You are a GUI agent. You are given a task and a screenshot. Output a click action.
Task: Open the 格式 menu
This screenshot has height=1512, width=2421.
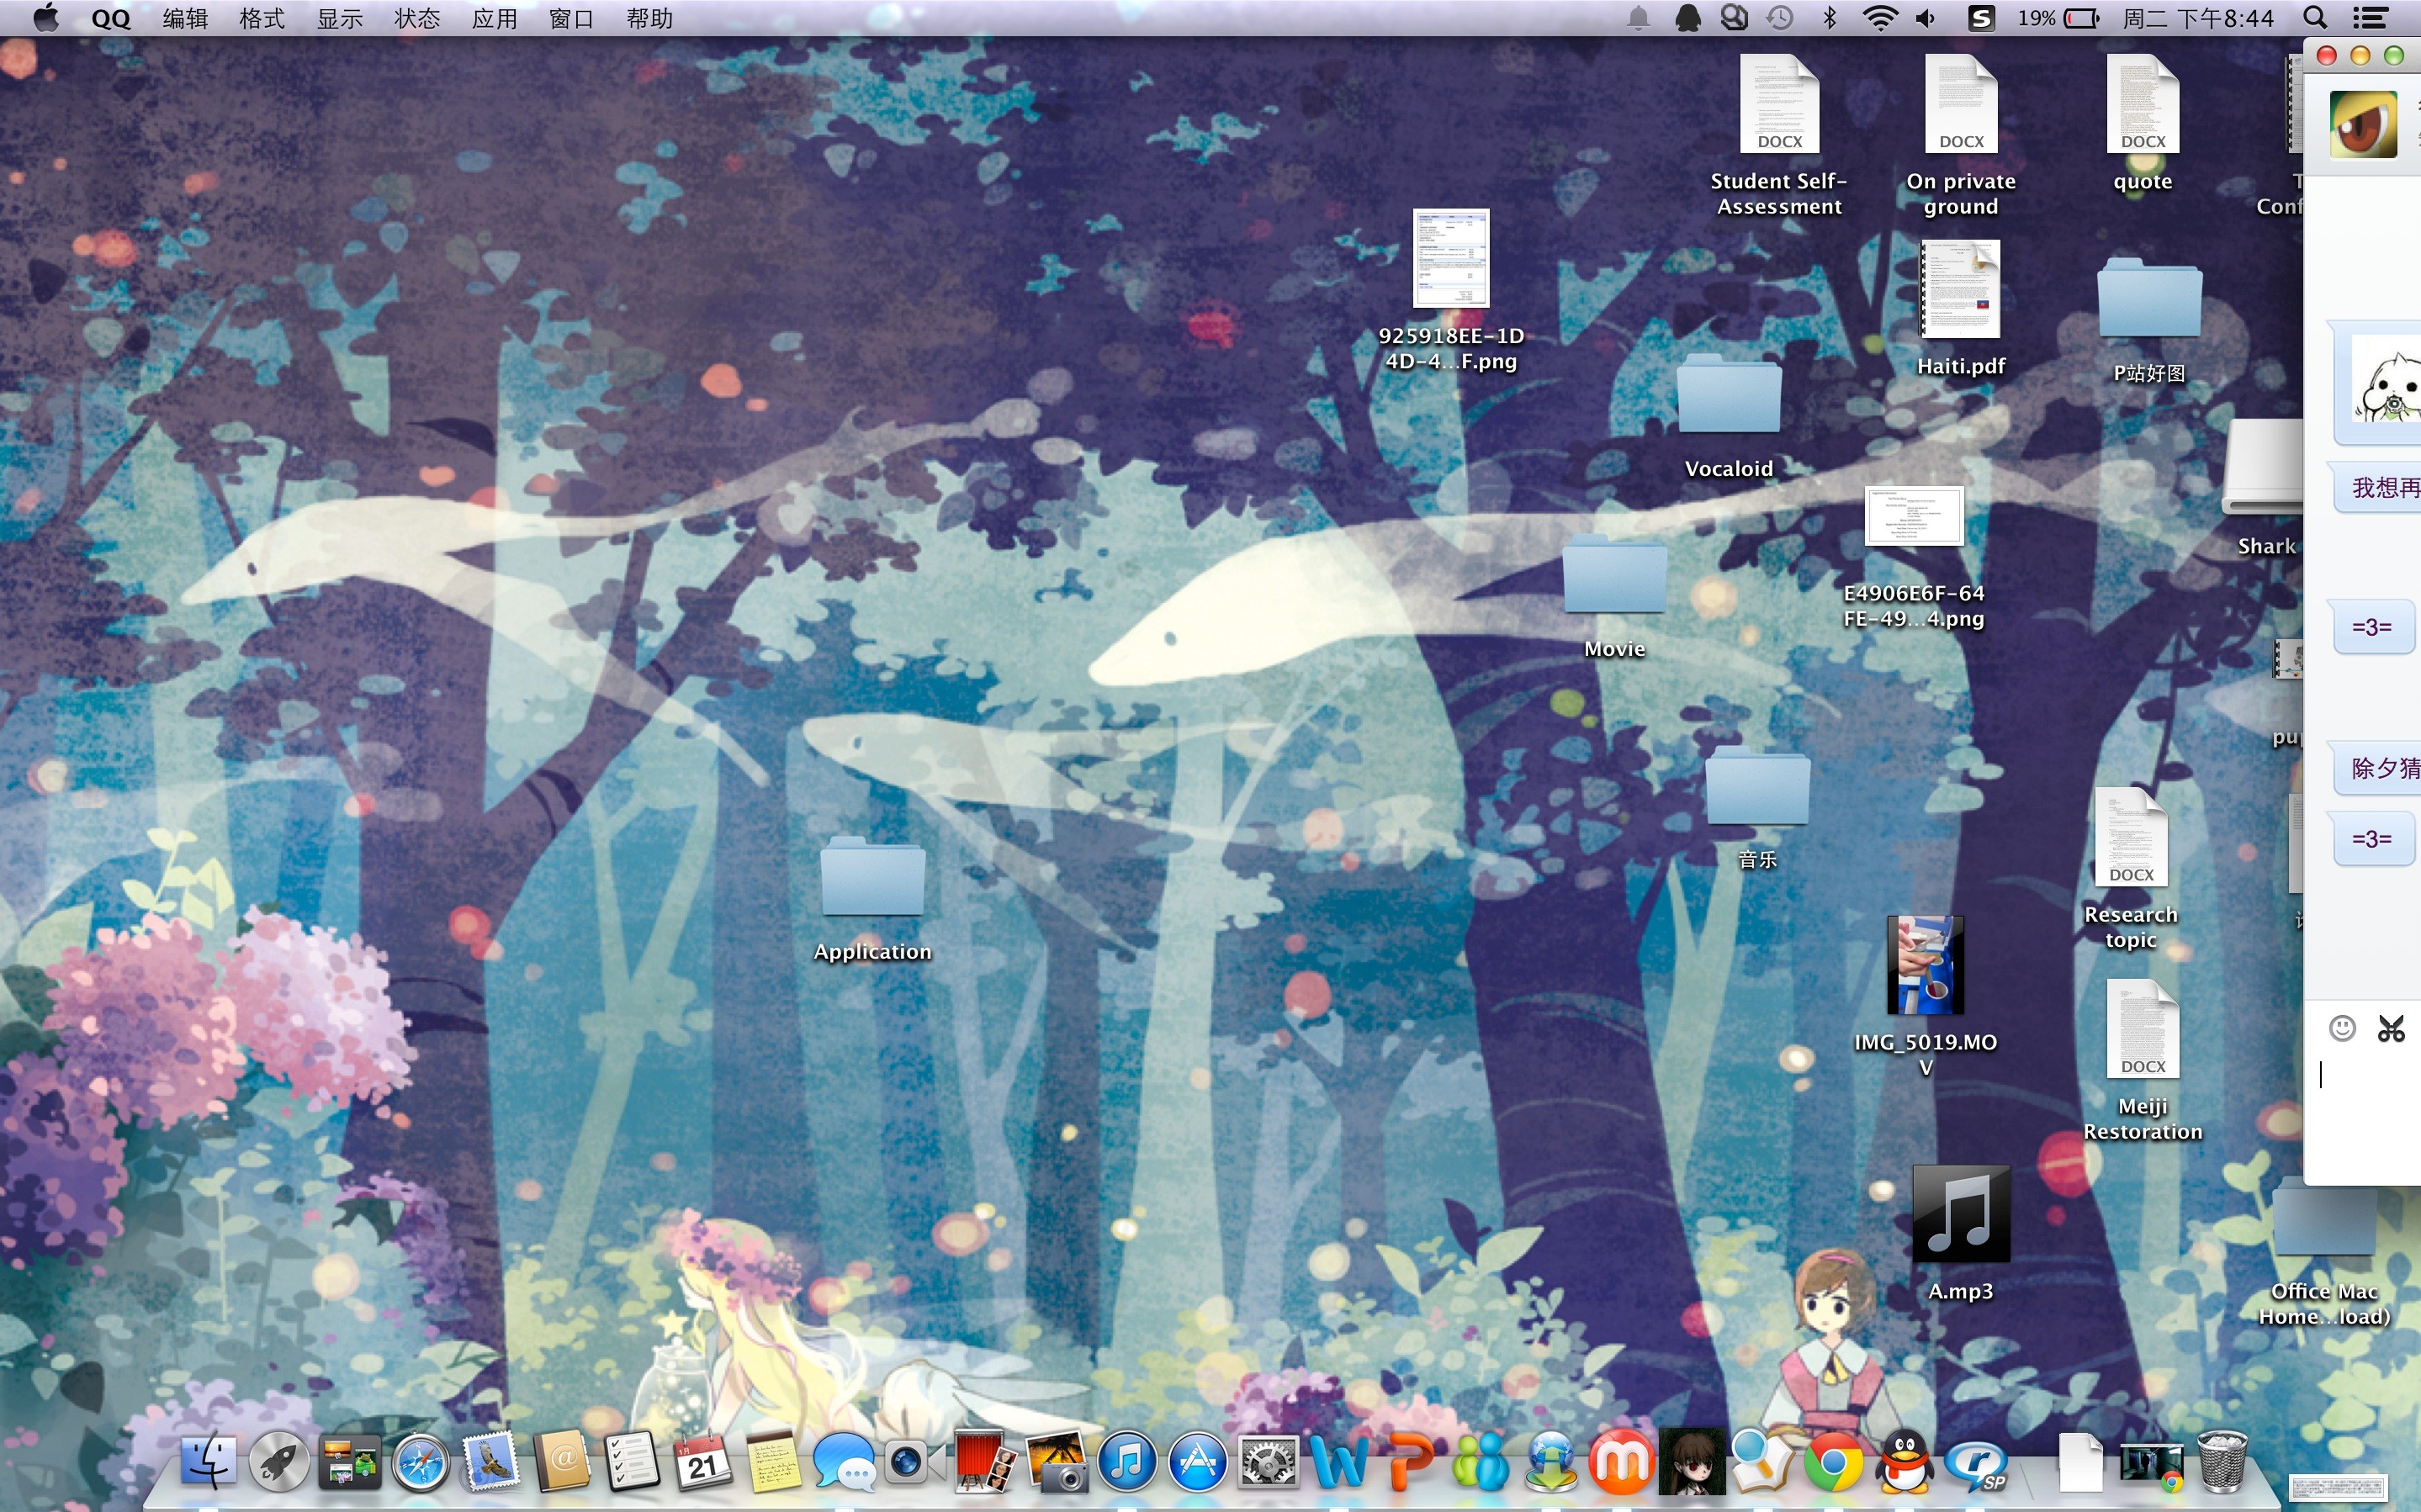point(262,18)
